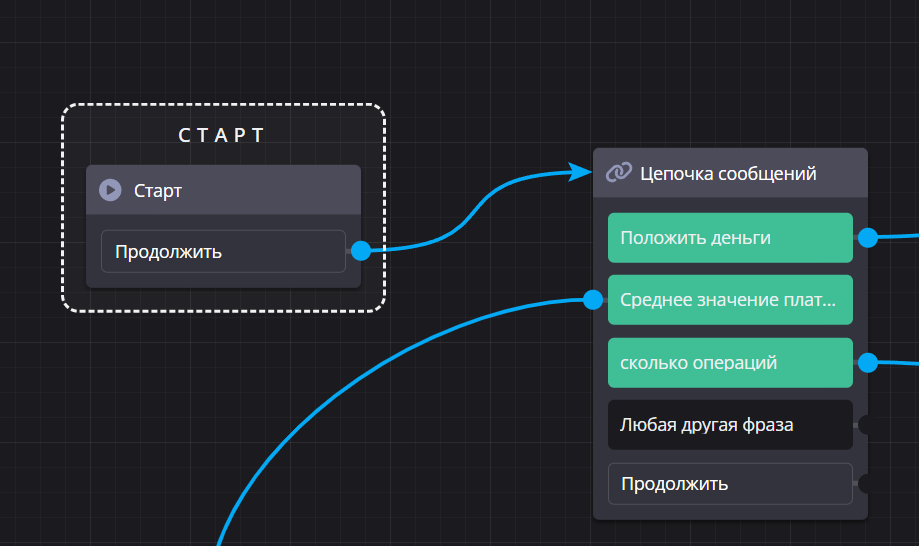This screenshot has height=546, width=919.
Task: Click the arrowhead entering Цепочка сообщений node
Action: coord(581,171)
